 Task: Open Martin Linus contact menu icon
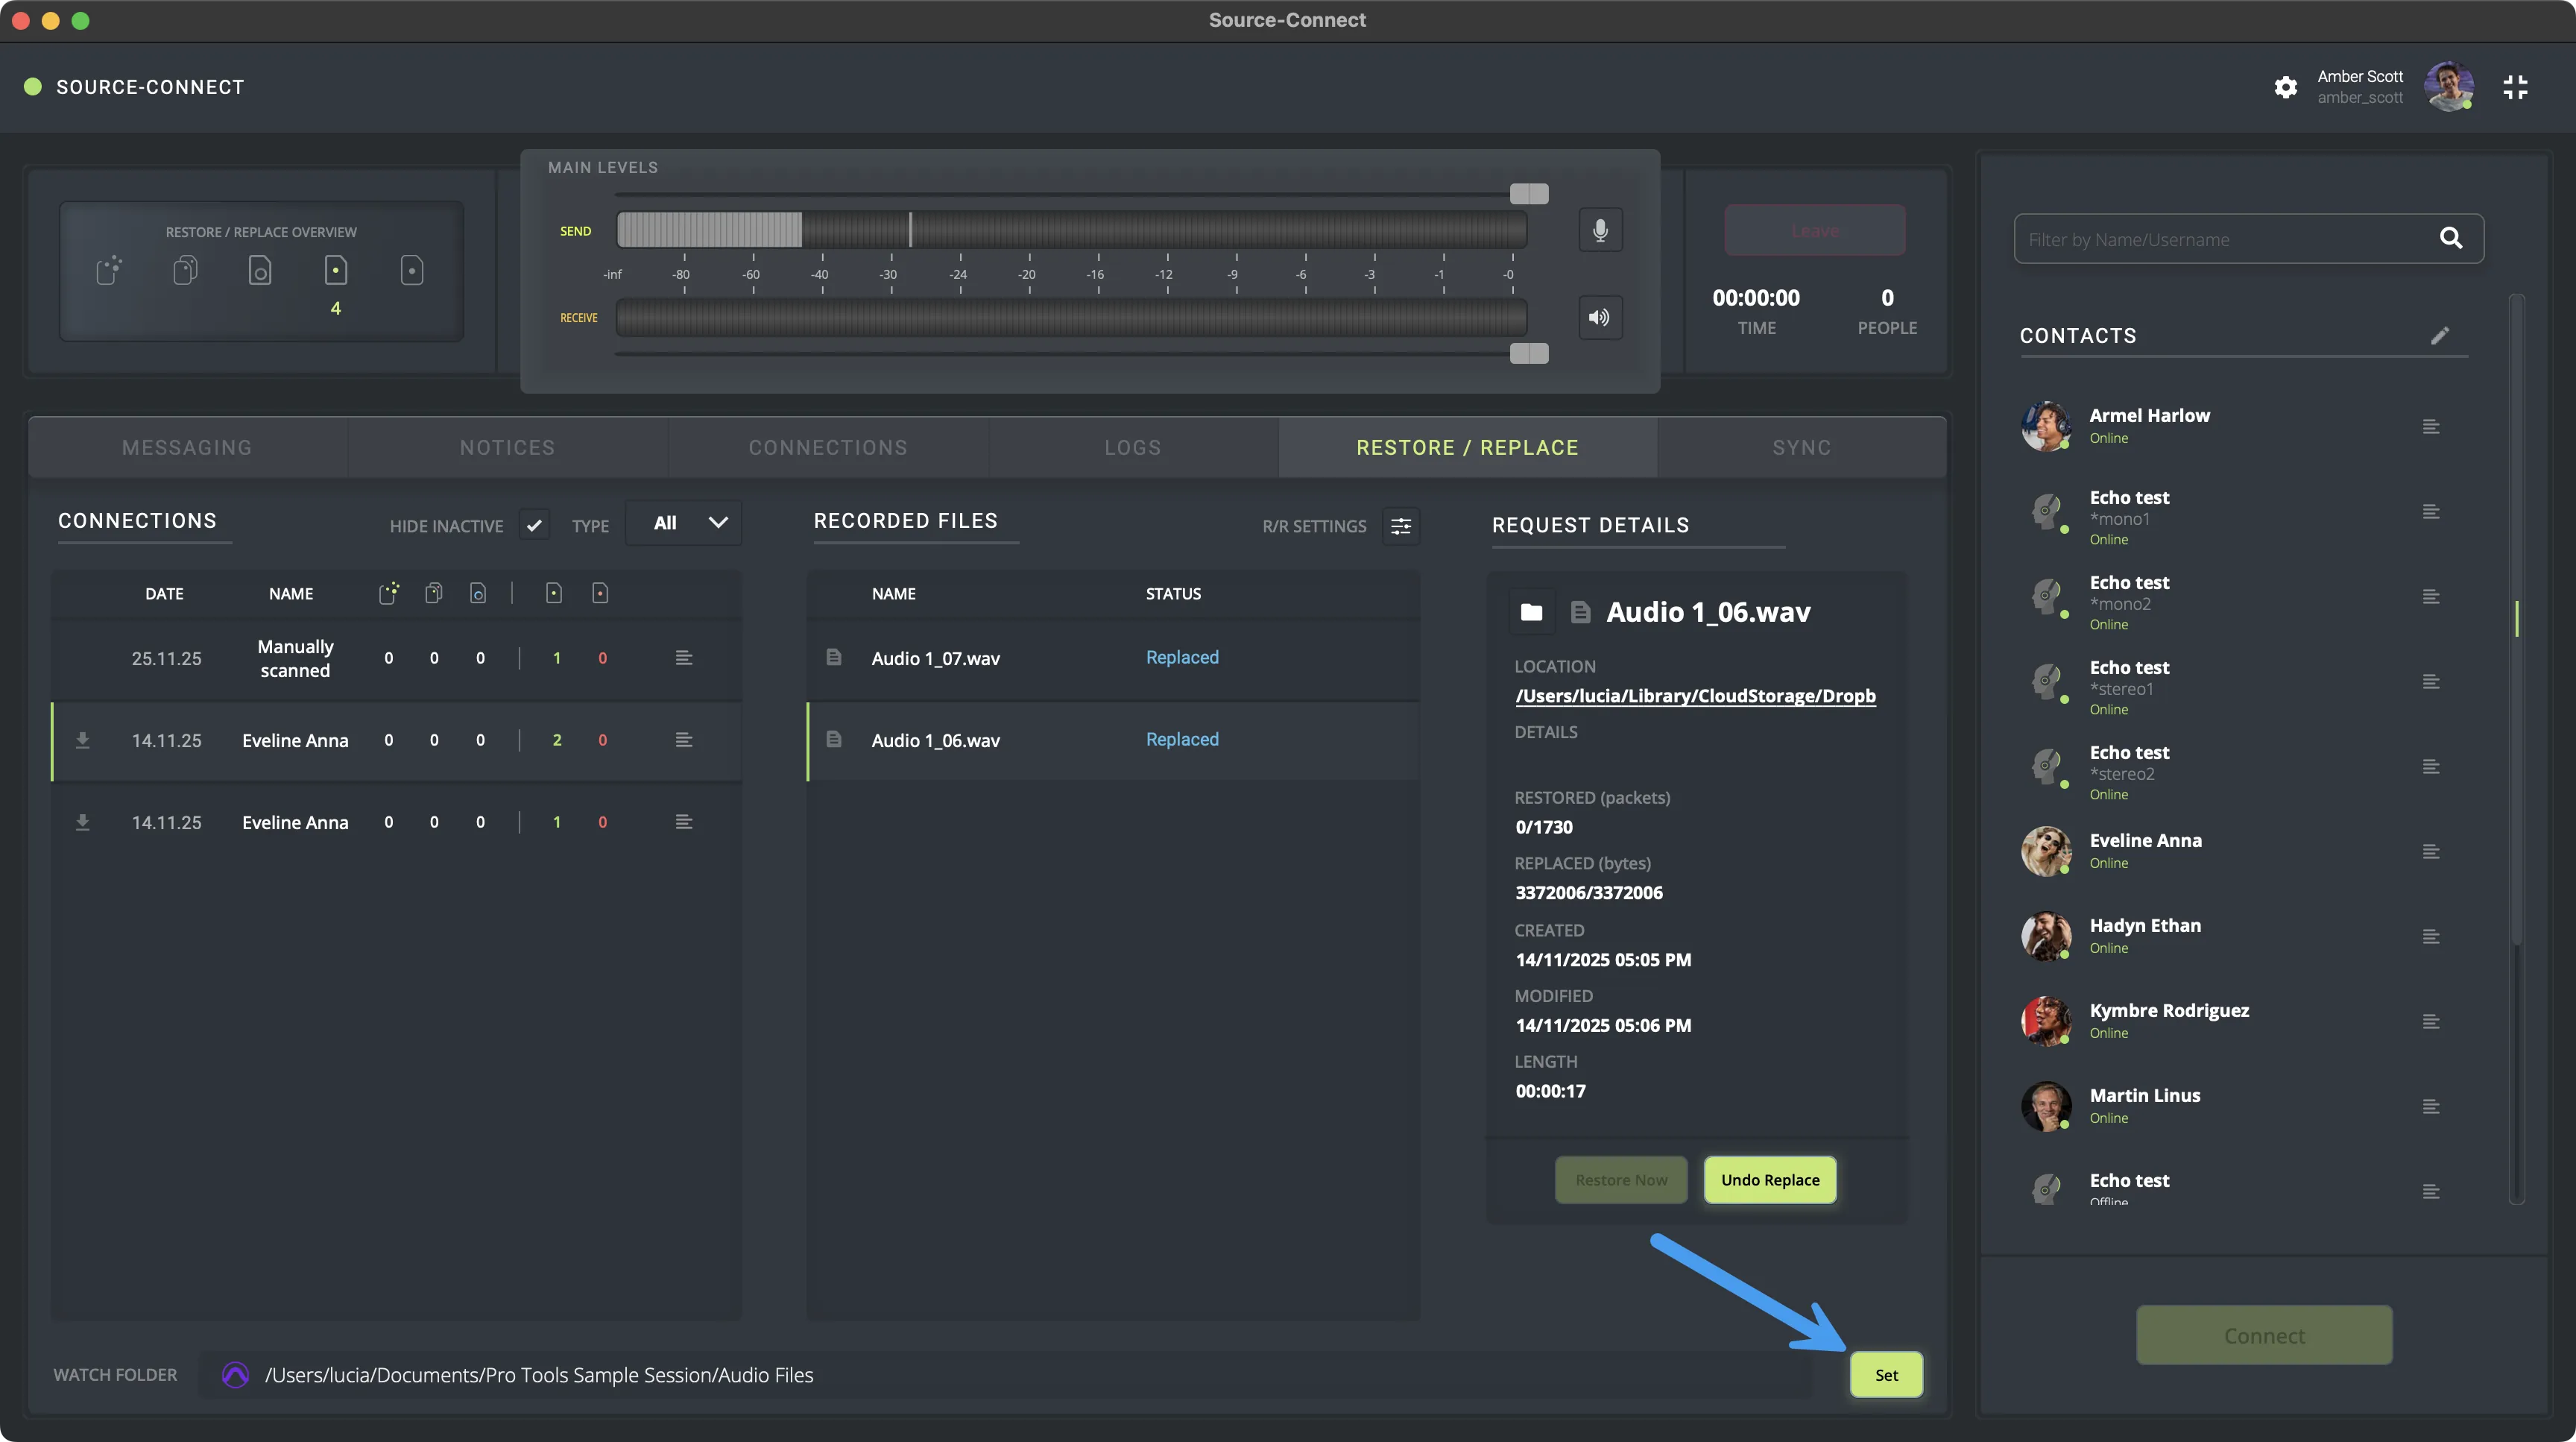[x=2431, y=1107]
